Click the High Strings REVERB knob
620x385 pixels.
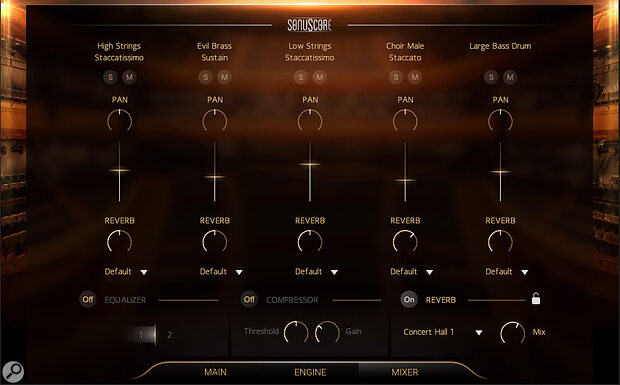point(119,242)
